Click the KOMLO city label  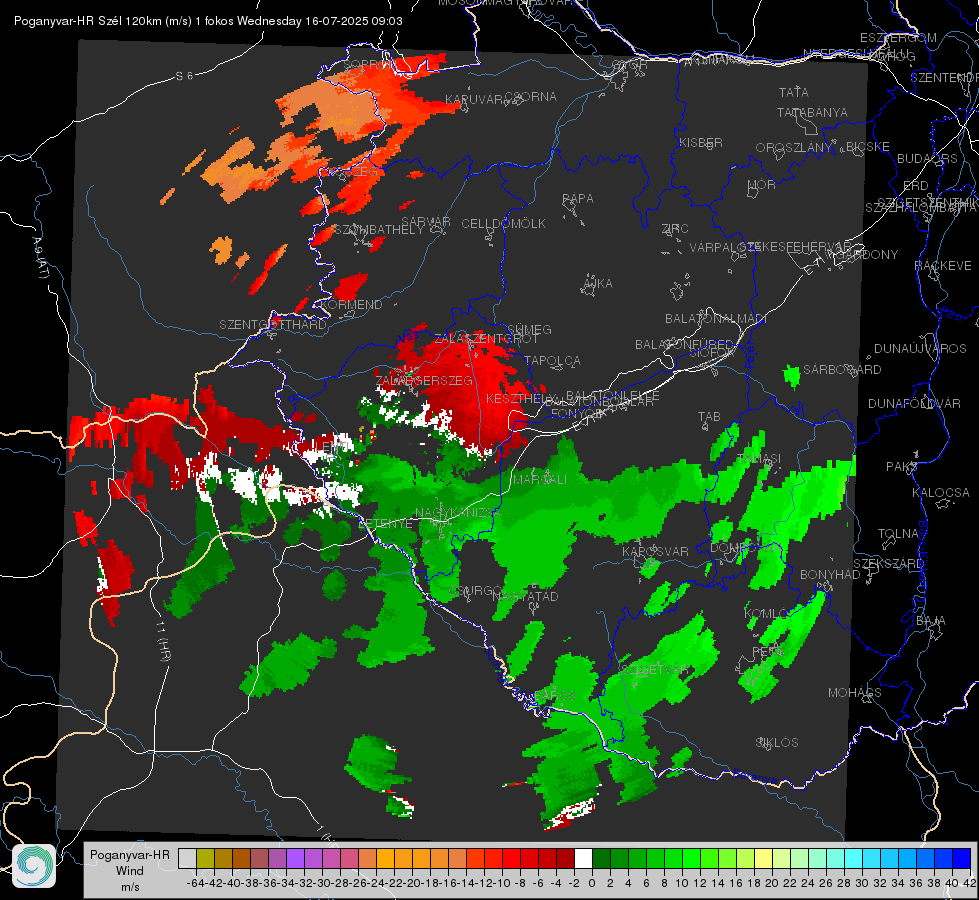point(766,614)
